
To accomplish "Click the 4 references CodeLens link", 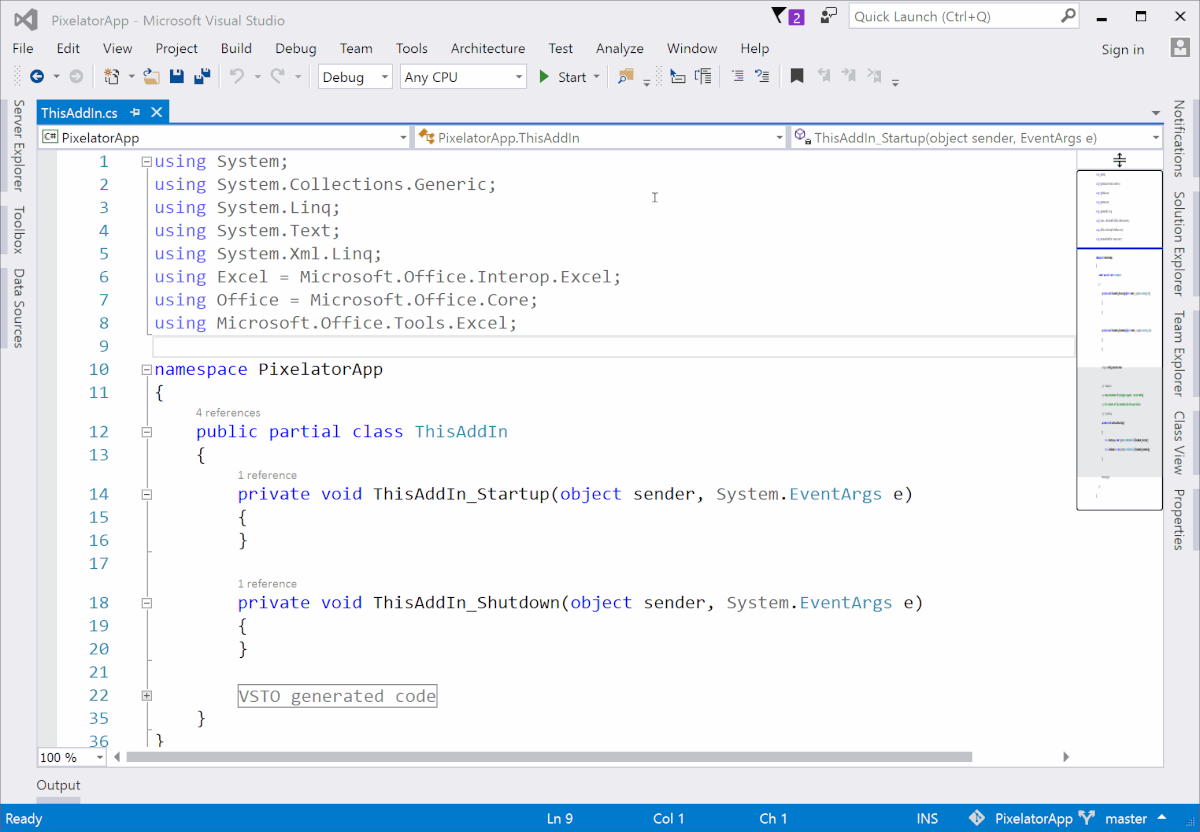I will point(228,412).
